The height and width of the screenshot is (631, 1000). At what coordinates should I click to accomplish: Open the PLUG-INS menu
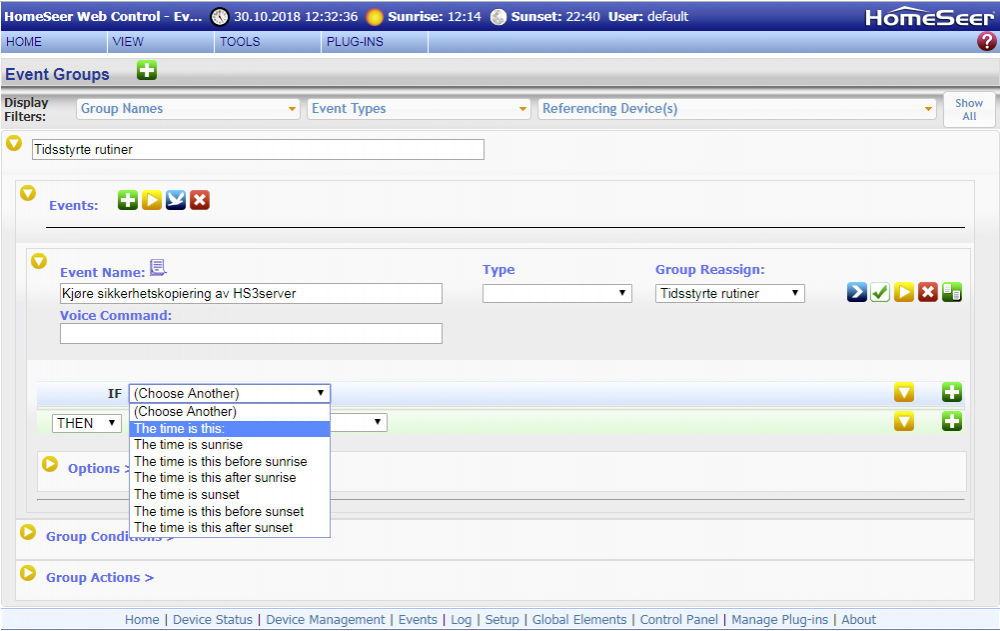tap(354, 42)
